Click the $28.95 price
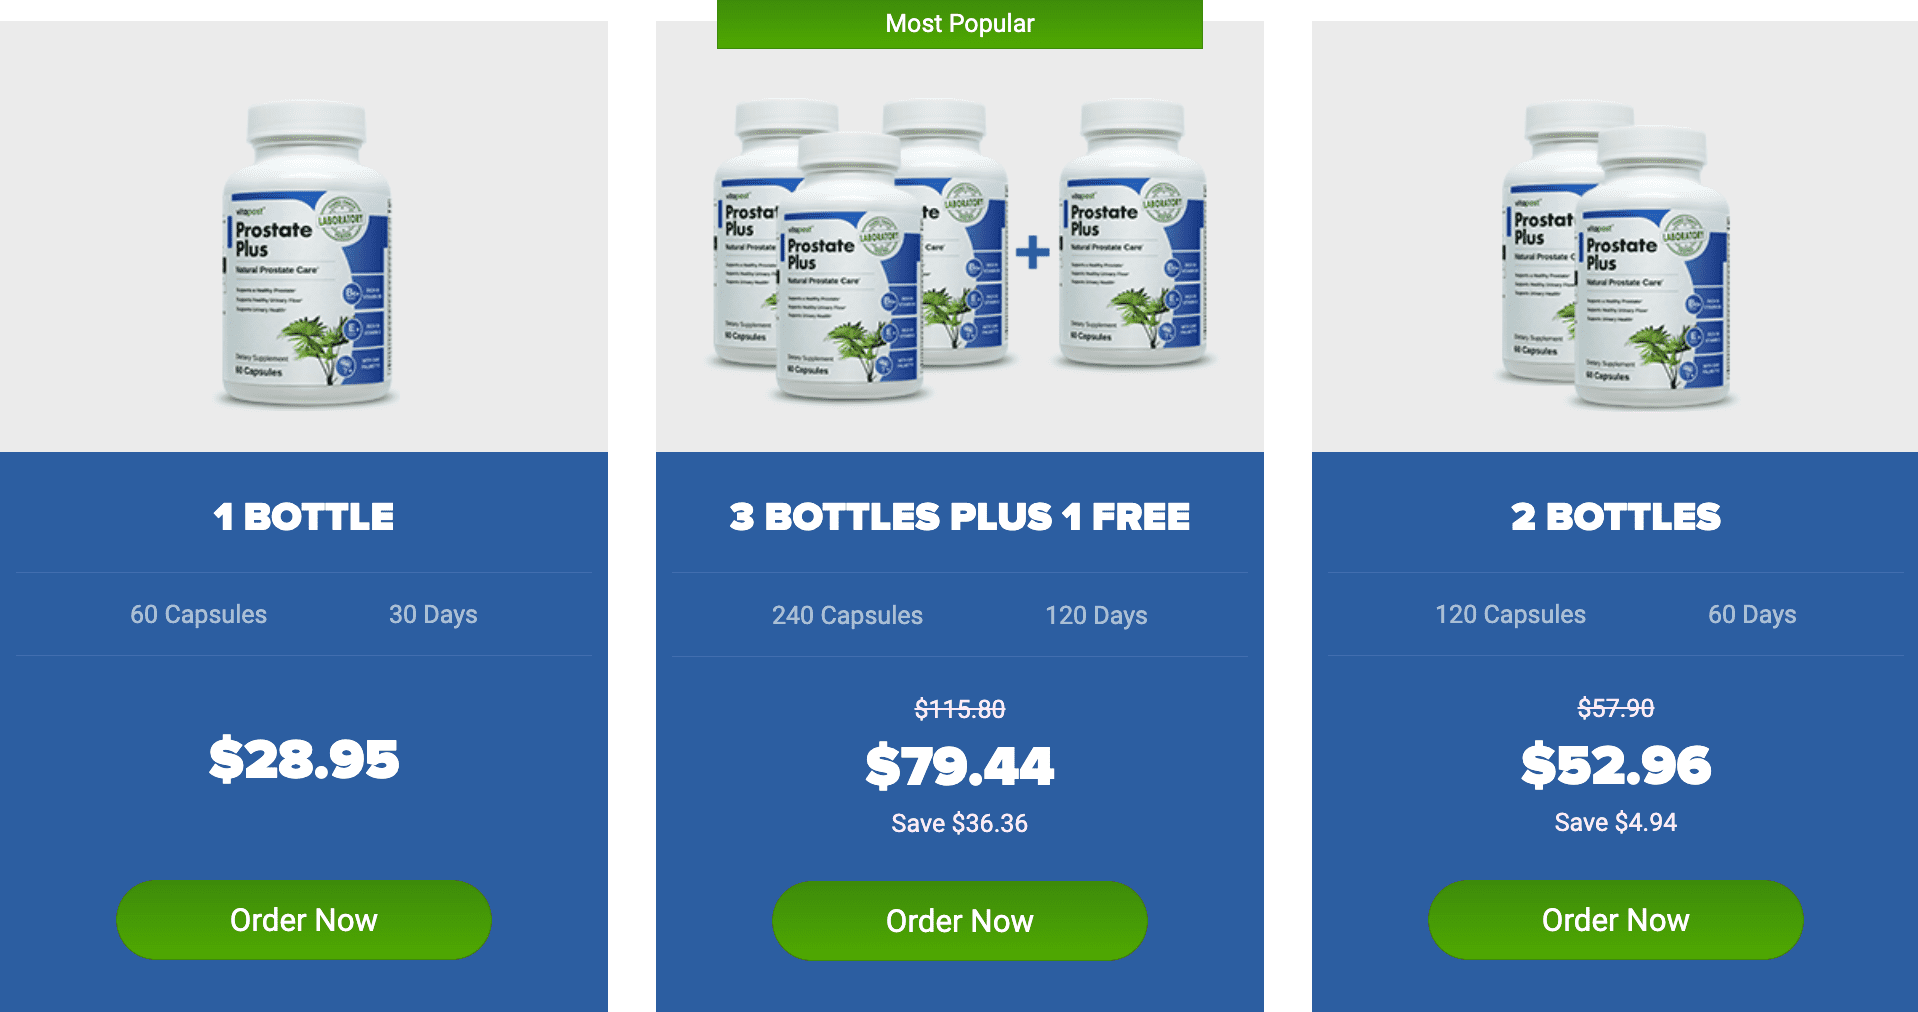The height and width of the screenshot is (1012, 1918). tap(304, 758)
